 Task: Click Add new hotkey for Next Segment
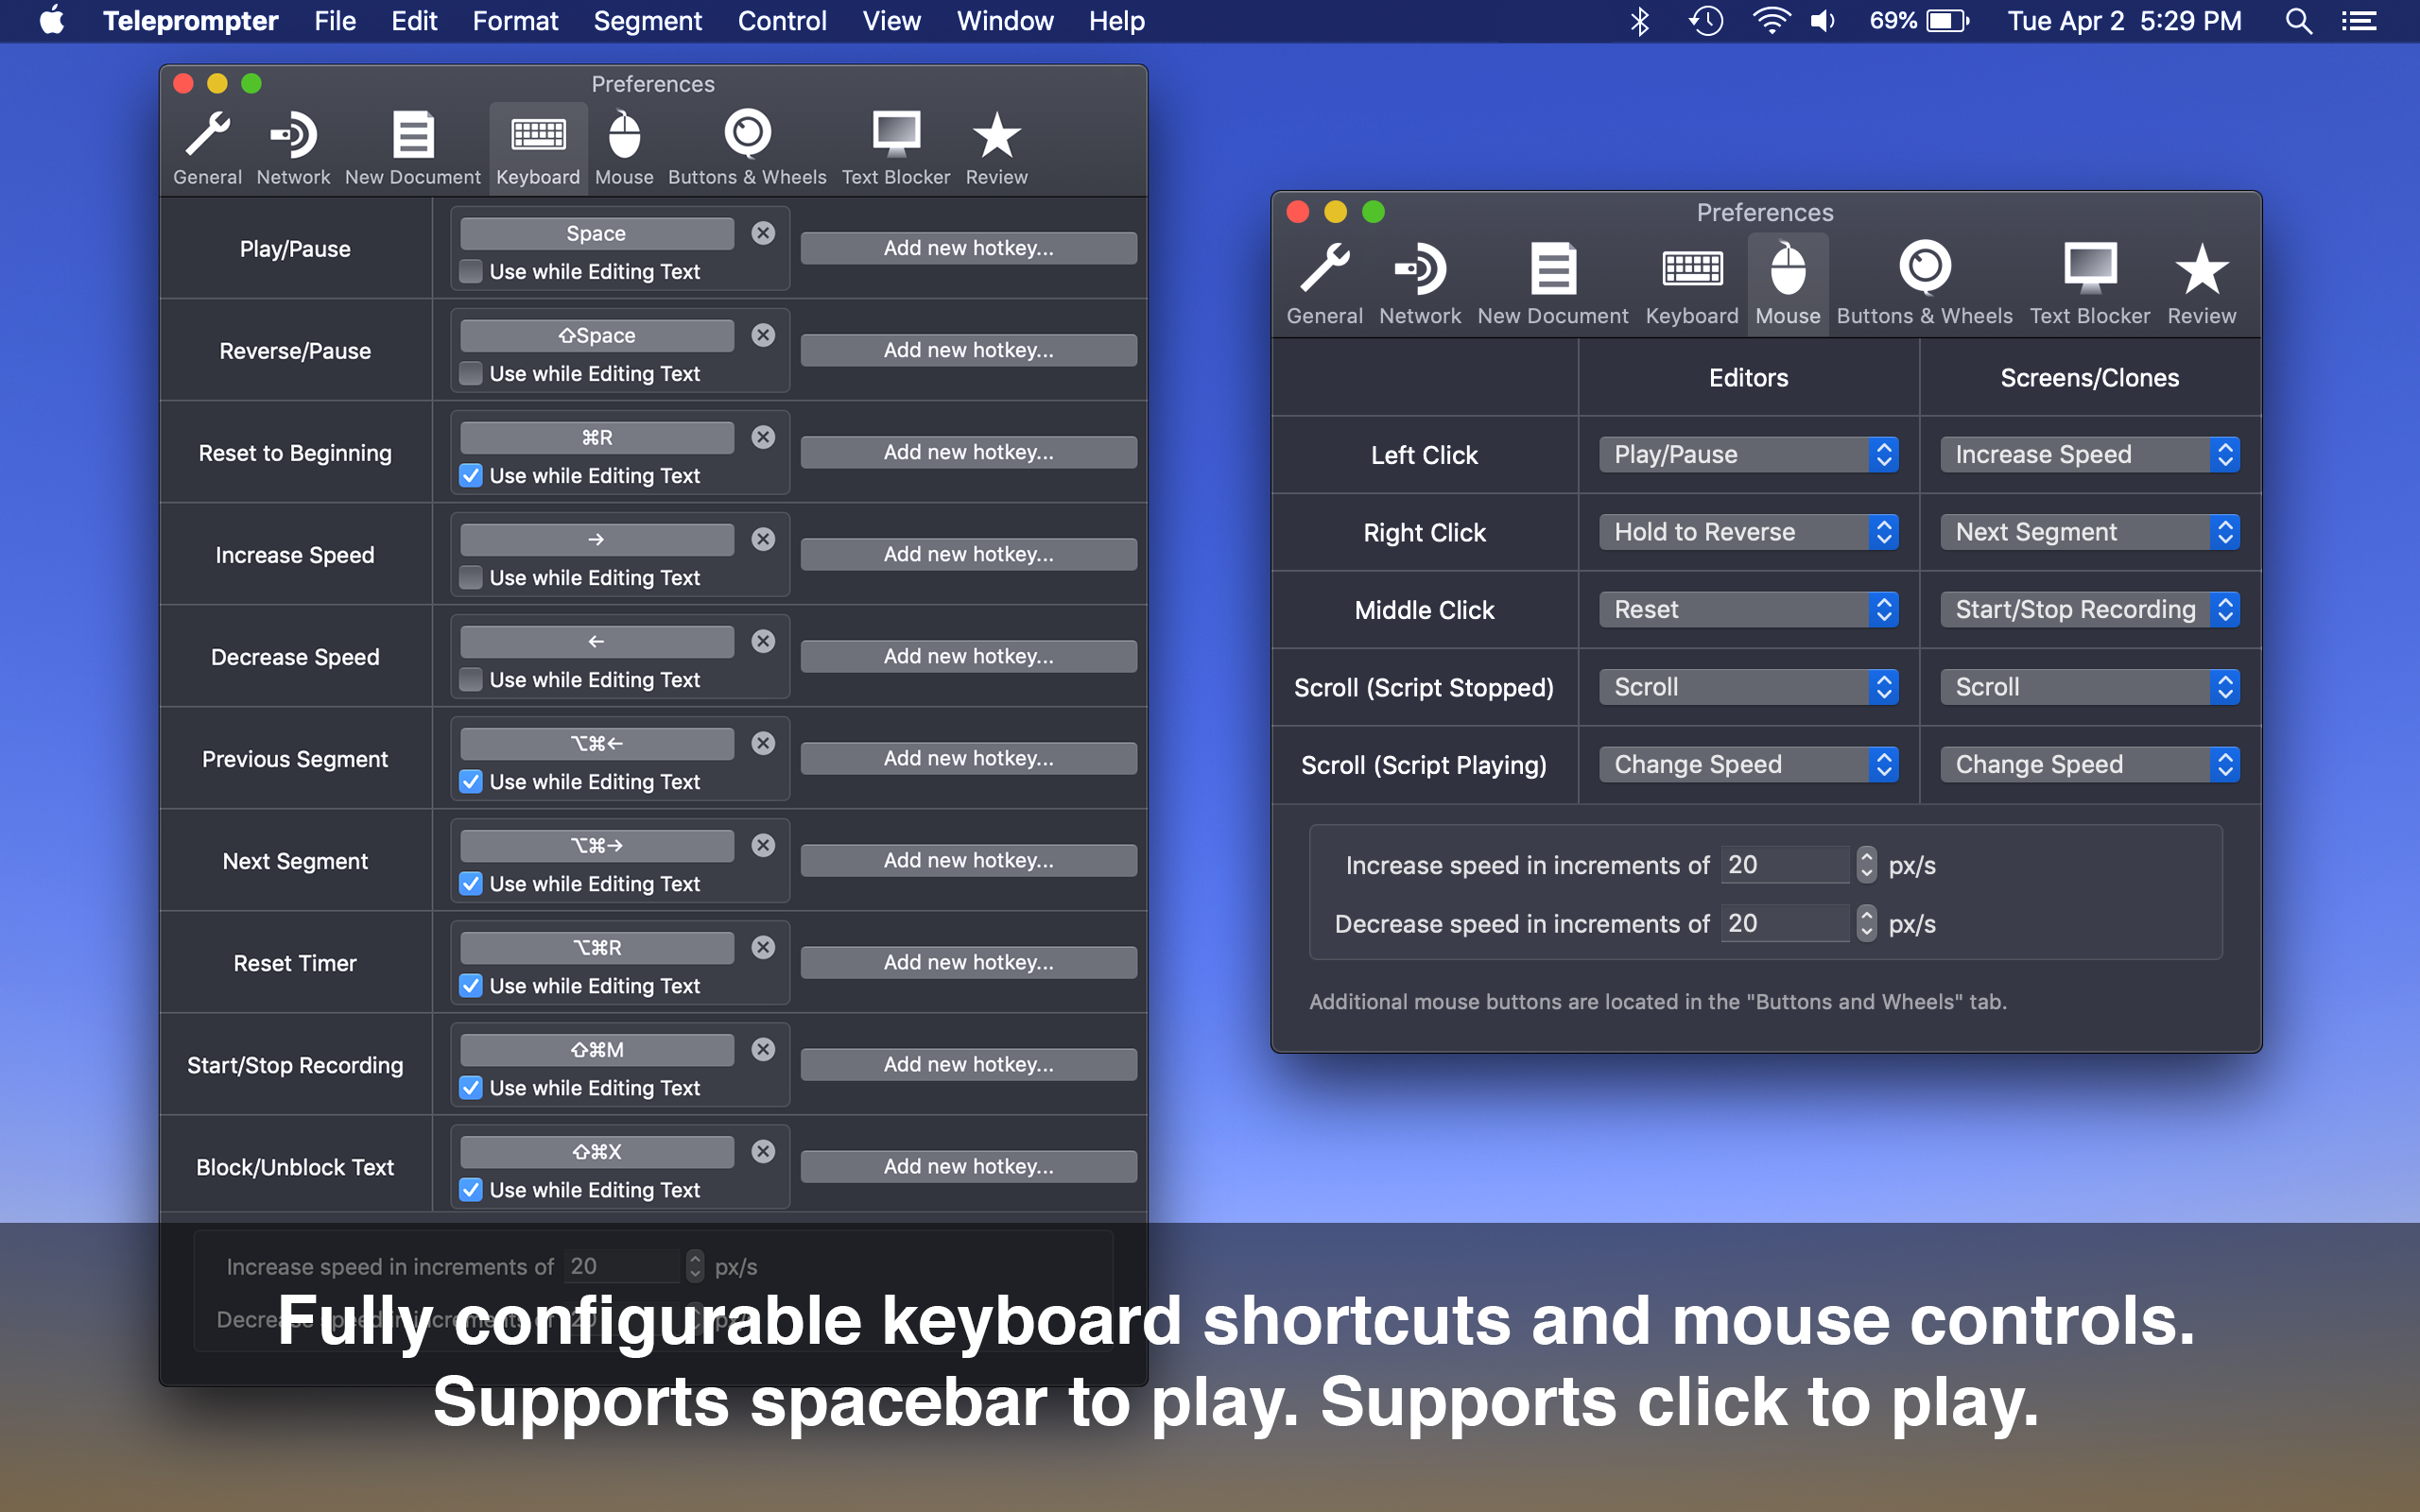tap(967, 860)
